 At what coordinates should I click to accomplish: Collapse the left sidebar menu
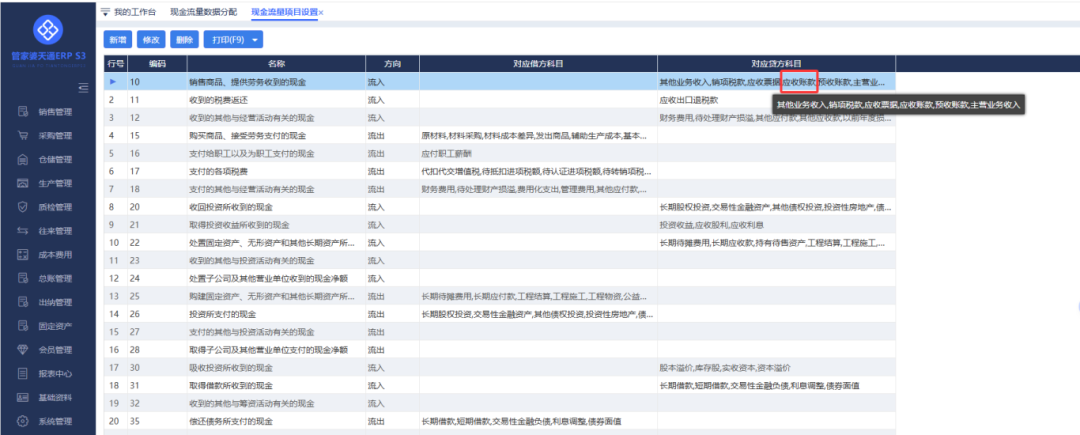pyautogui.click(x=84, y=87)
